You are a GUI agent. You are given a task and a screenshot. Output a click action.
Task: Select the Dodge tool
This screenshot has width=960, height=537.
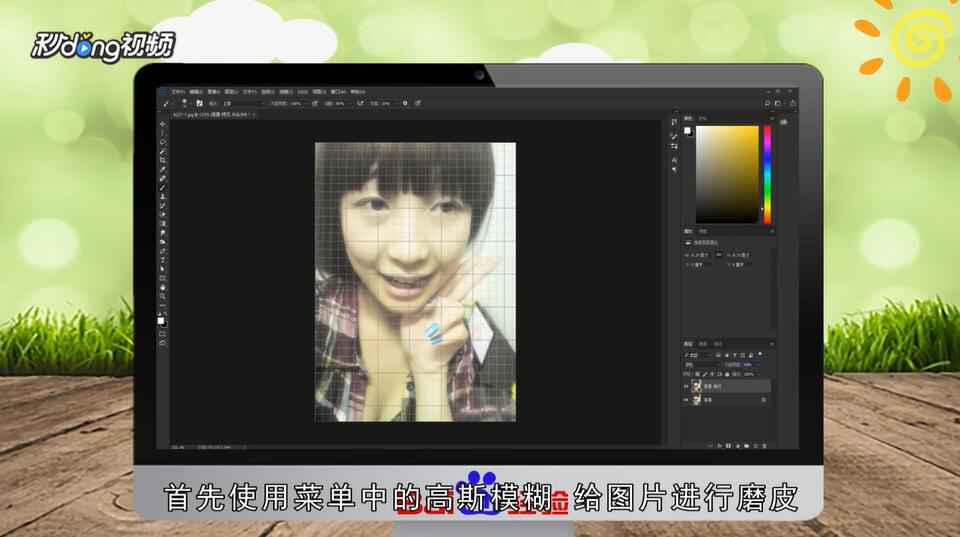[x=162, y=241]
